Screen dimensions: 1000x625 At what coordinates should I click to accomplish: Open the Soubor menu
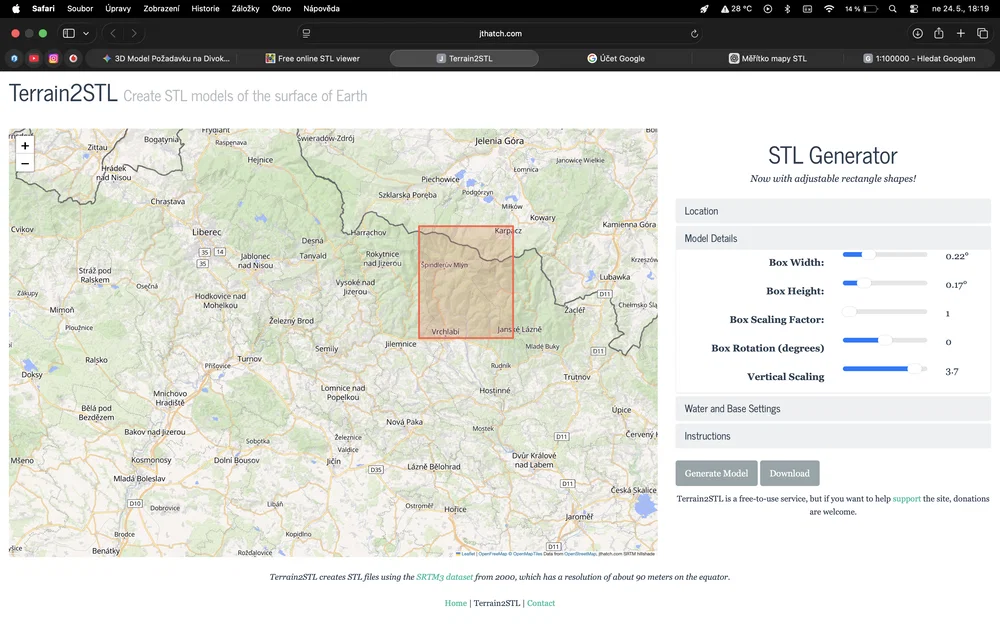click(x=80, y=8)
